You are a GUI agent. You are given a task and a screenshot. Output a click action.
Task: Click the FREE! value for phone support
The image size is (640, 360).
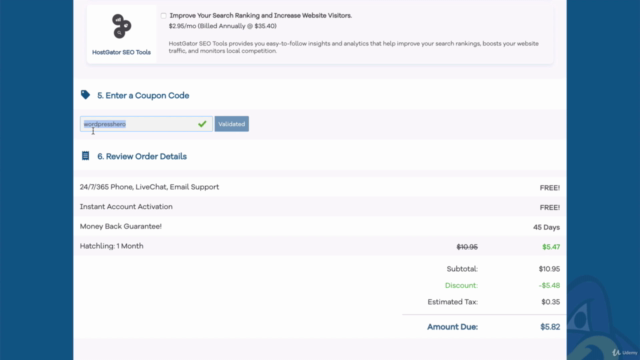549,188
